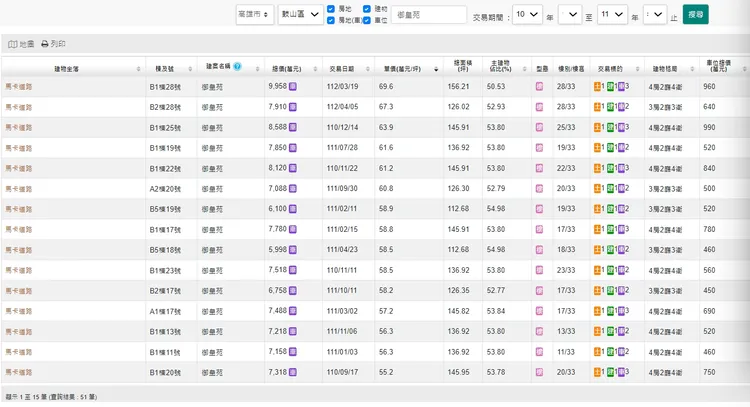Viewport: 750px width, 407px height.
Task: Toggle the 建物 checkbox
Action: [366, 9]
